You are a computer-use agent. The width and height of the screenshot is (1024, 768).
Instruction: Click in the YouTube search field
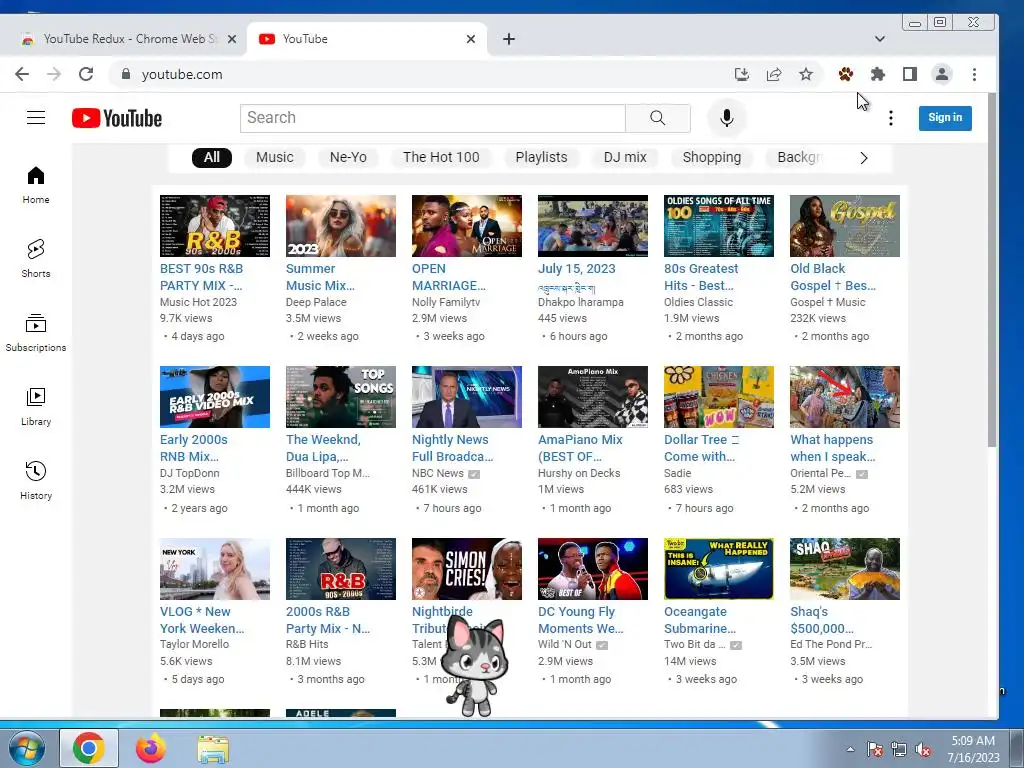pyautogui.click(x=433, y=118)
